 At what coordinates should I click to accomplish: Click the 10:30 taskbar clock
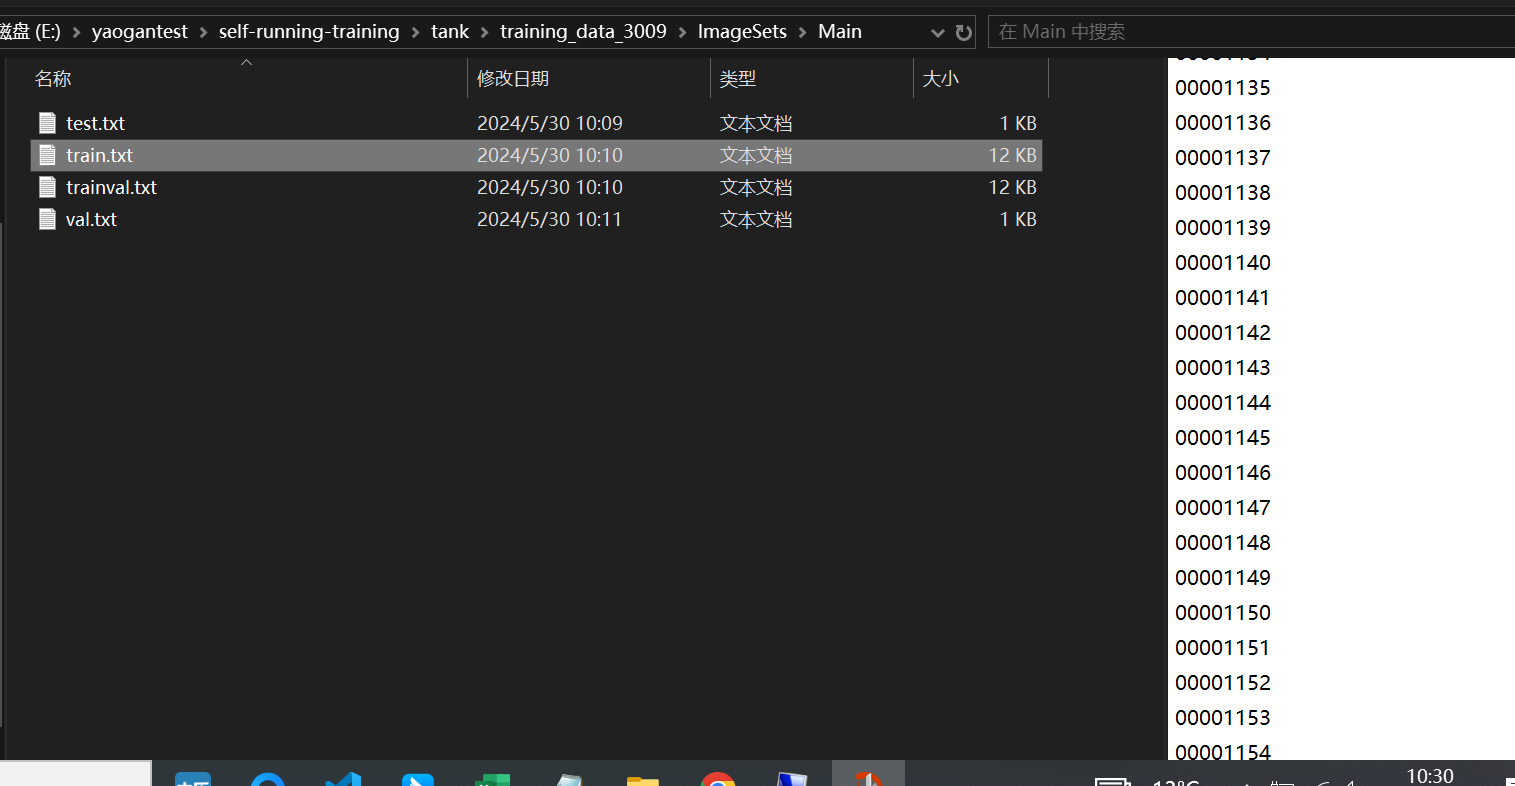(1430, 776)
